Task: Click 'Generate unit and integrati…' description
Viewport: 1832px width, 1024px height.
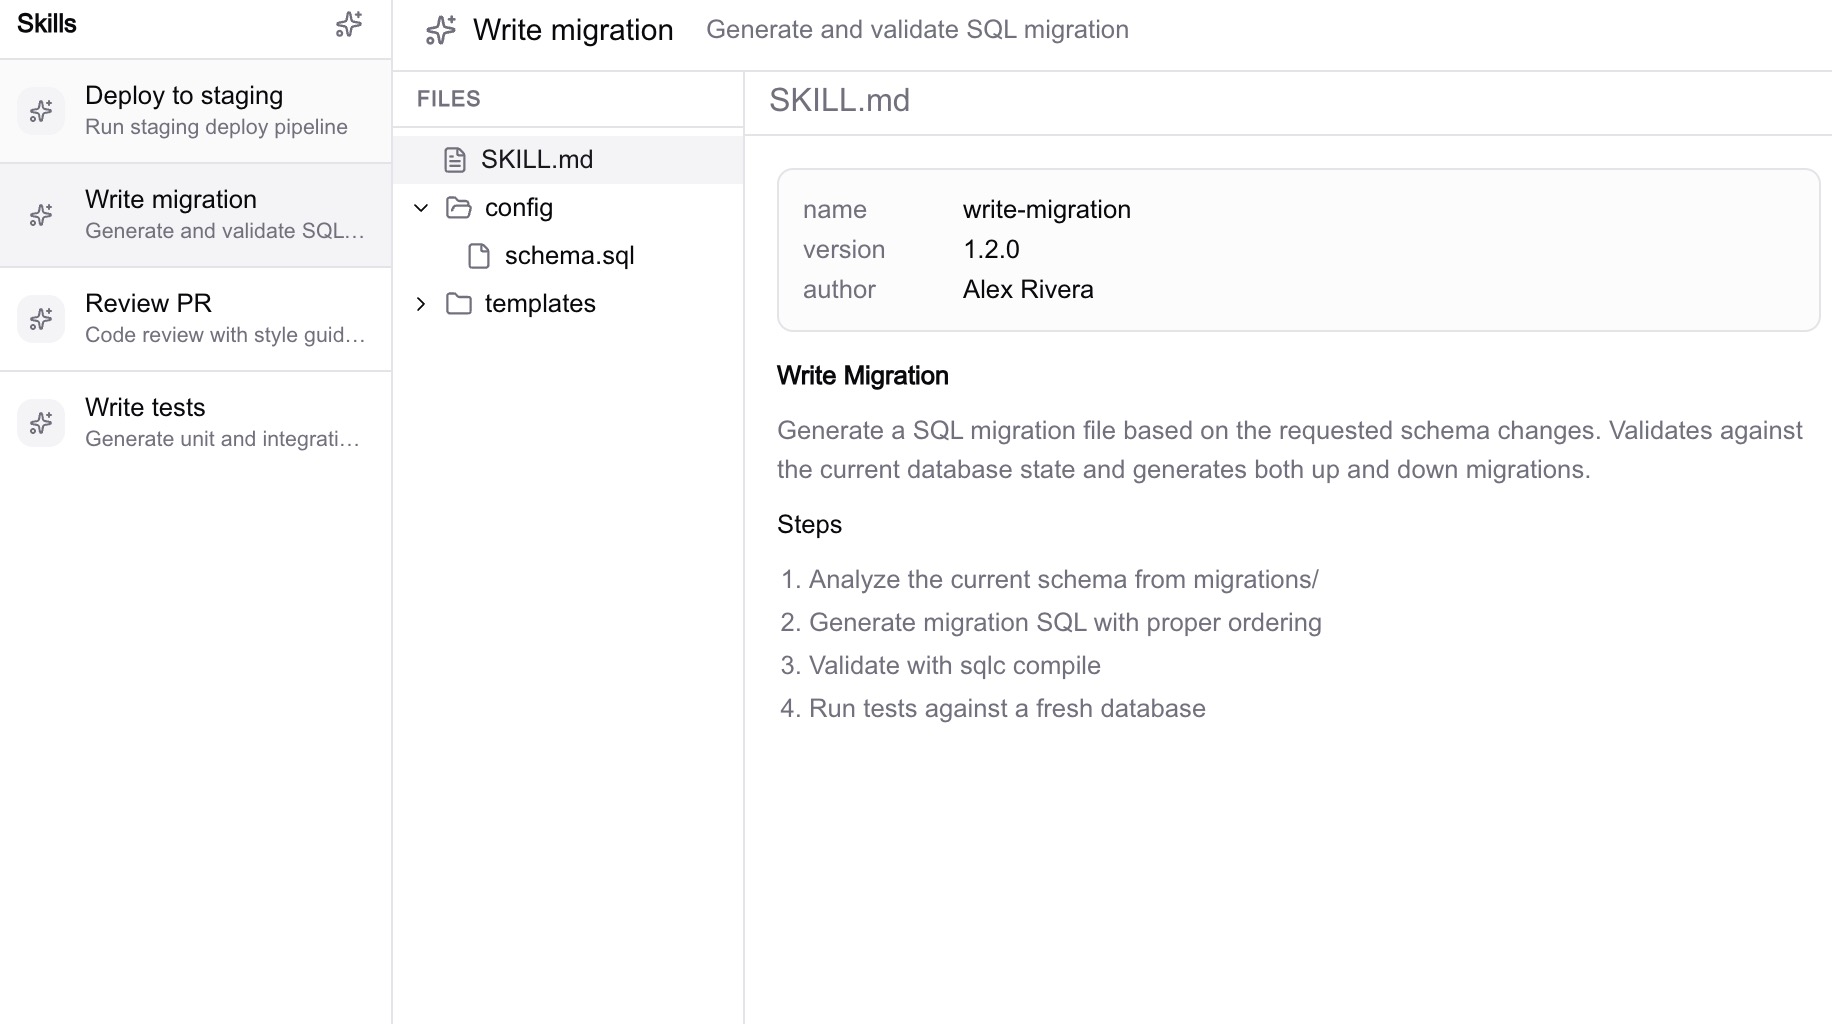Action: pos(222,439)
